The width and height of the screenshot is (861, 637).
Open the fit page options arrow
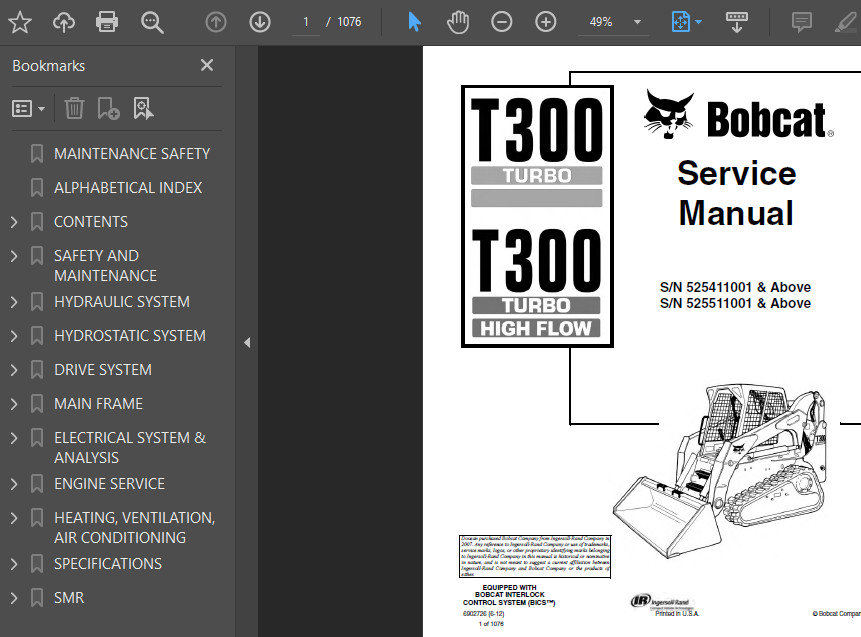(x=698, y=22)
